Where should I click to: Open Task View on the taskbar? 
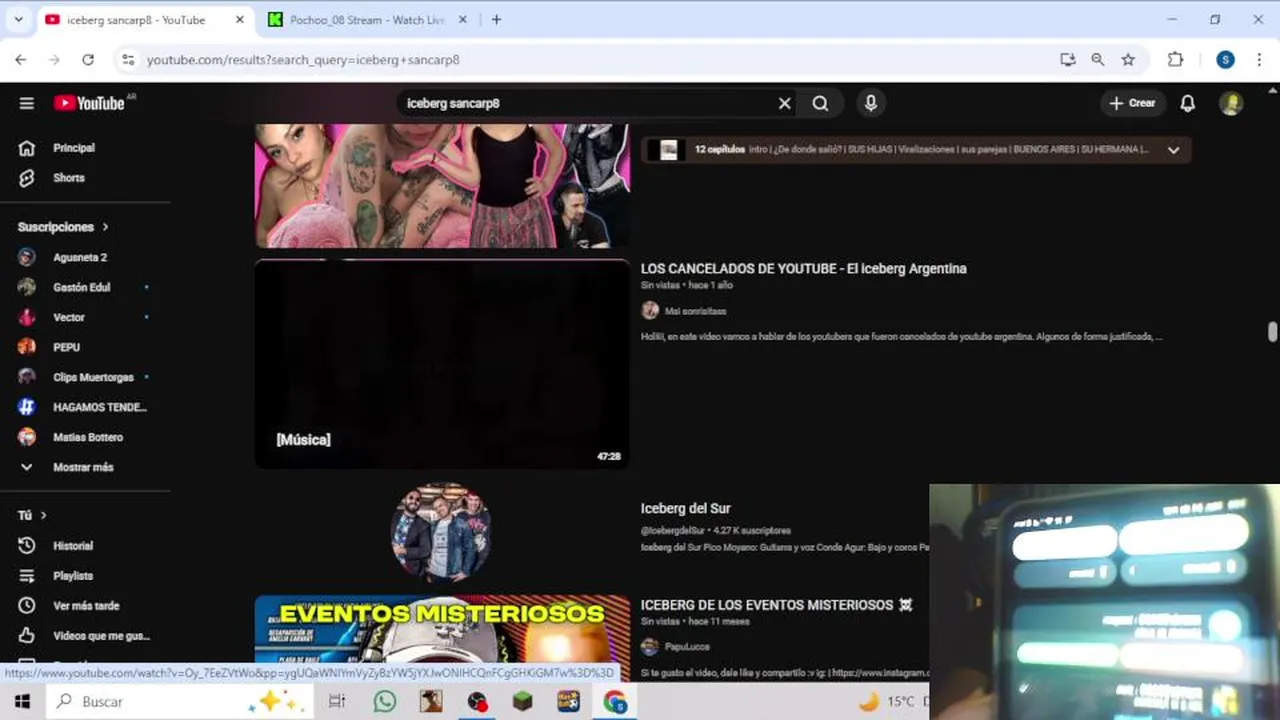(x=337, y=702)
